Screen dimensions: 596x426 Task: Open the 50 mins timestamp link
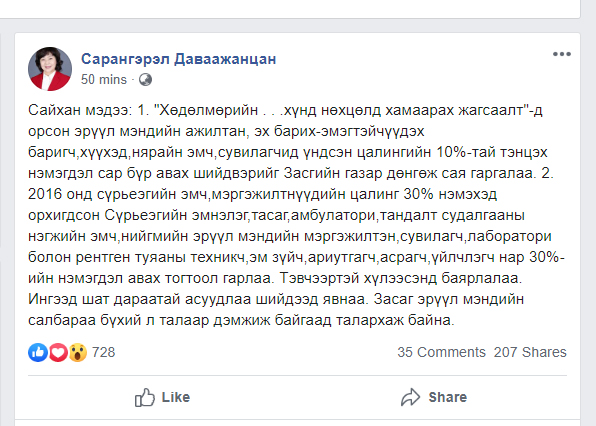coord(104,79)
